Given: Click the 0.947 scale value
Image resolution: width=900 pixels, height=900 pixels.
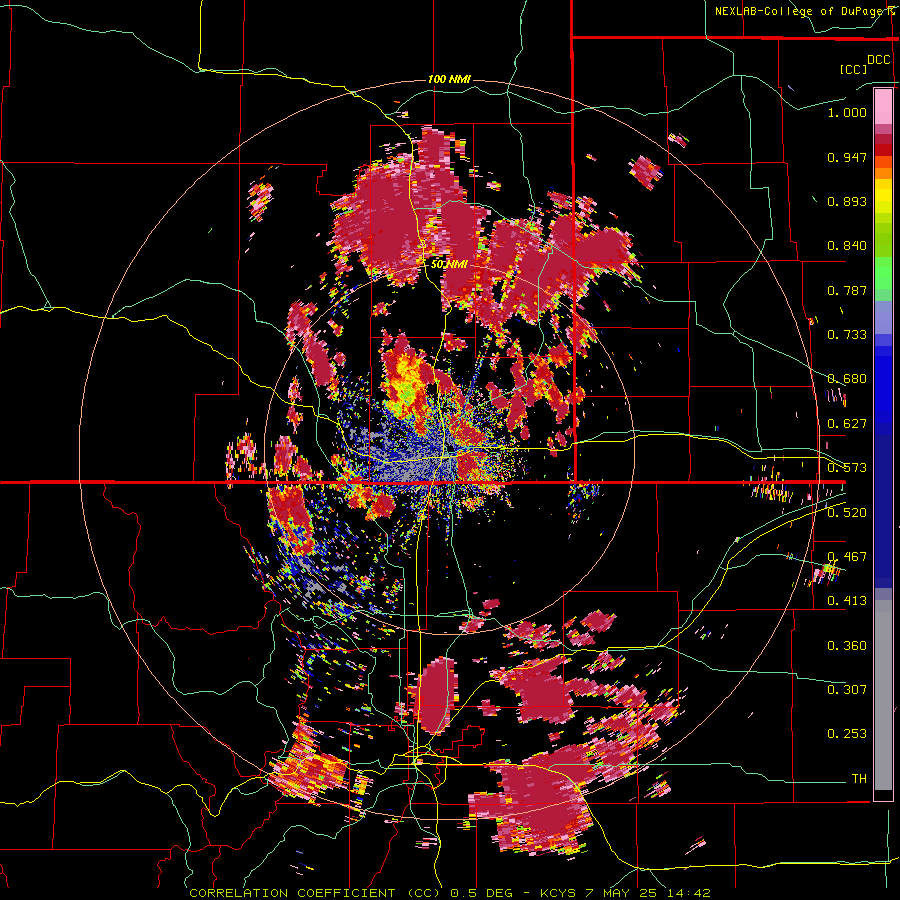Looking at the screenshot, I should pyautogui.click(x=847, y=157).
